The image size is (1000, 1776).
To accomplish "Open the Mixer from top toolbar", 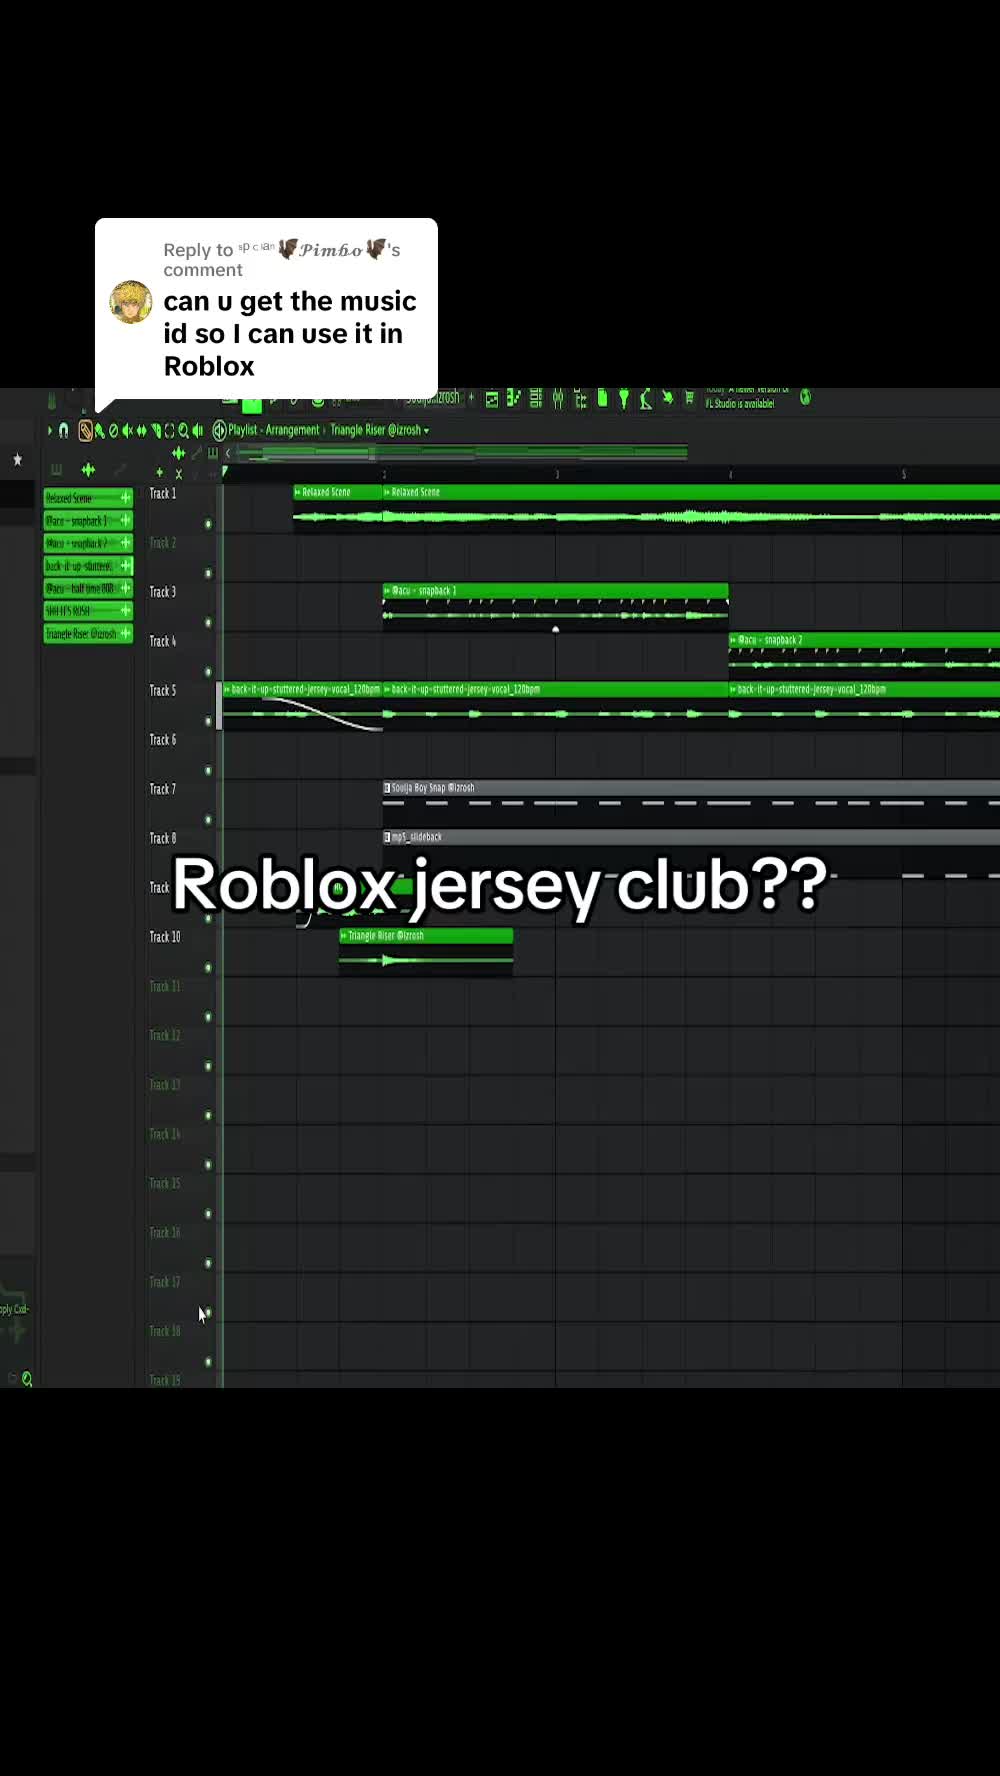I will point(557,398).
